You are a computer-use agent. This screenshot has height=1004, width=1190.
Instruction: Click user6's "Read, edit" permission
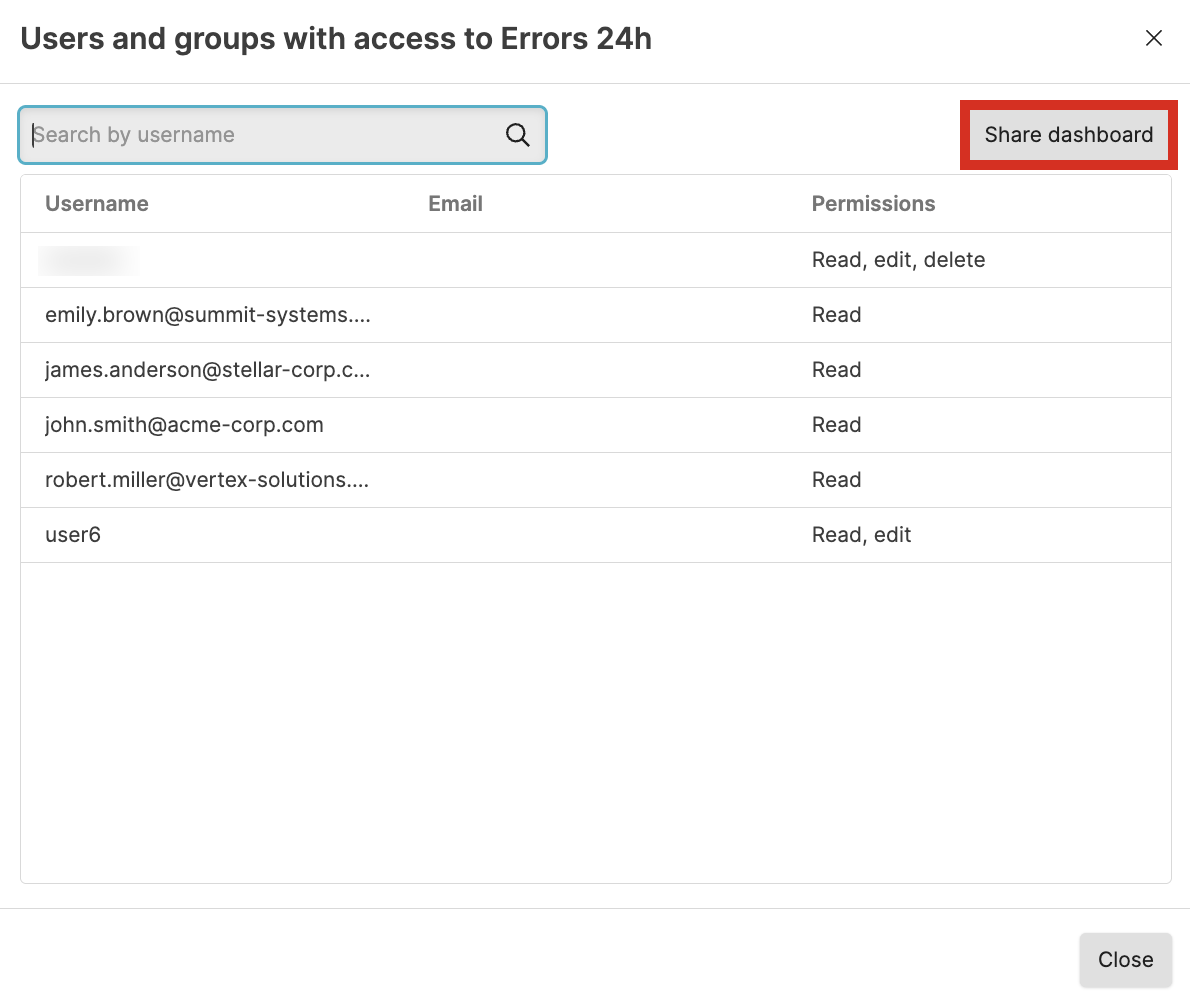click(x=861, y=535)
